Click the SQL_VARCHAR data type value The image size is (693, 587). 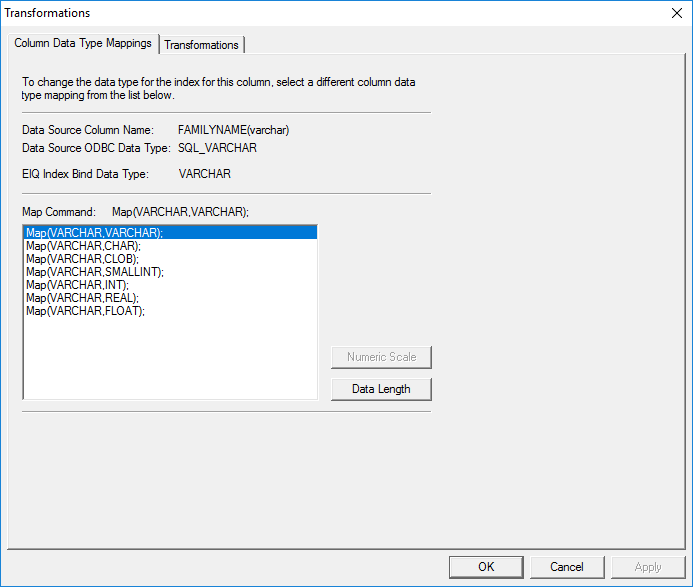click(217, 148)
